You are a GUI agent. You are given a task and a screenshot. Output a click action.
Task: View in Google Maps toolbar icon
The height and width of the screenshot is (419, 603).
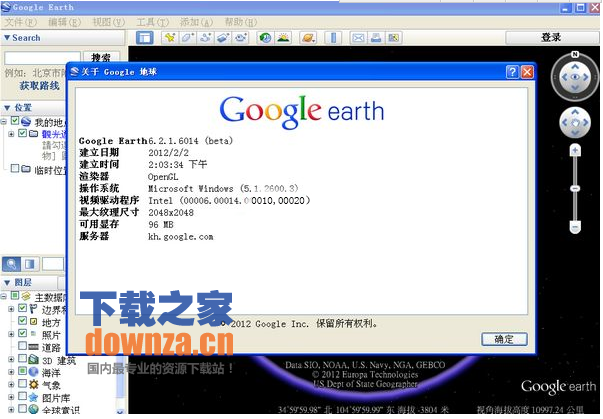[394, 38]
